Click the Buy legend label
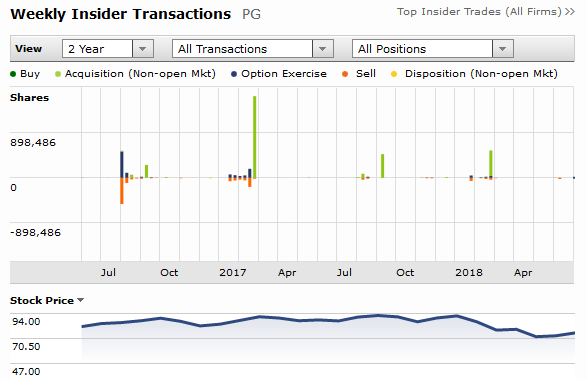The image size is (587, 381). pos(30,74)
